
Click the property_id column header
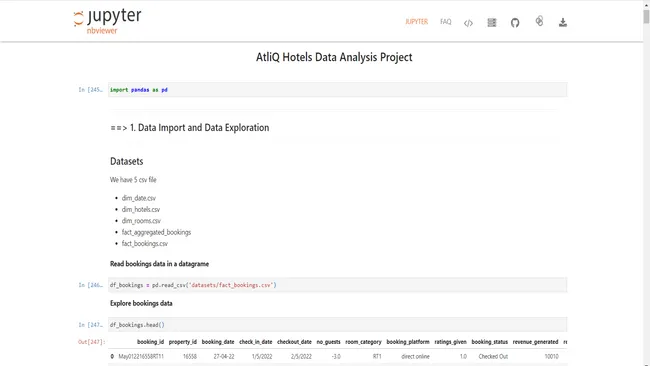point(183,342)
